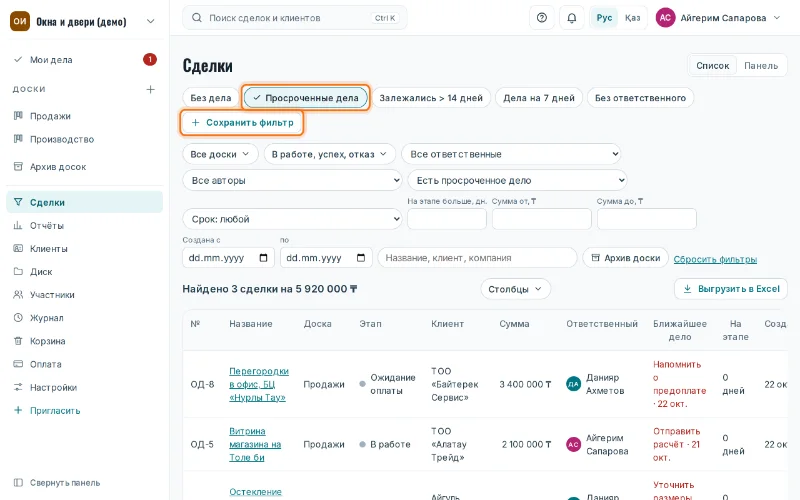This screenshot has height=500, width=800.
Task: Click the ДА avatar of Данияр Ахметов
Action: tap(573, 384)
